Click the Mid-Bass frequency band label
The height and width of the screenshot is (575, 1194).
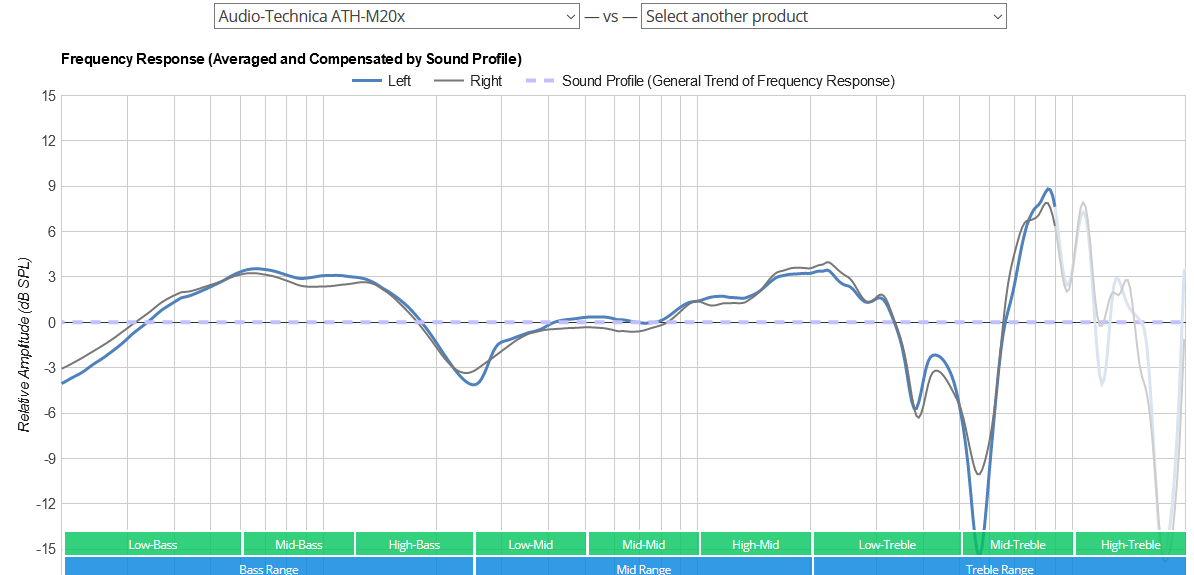[298, 545]
